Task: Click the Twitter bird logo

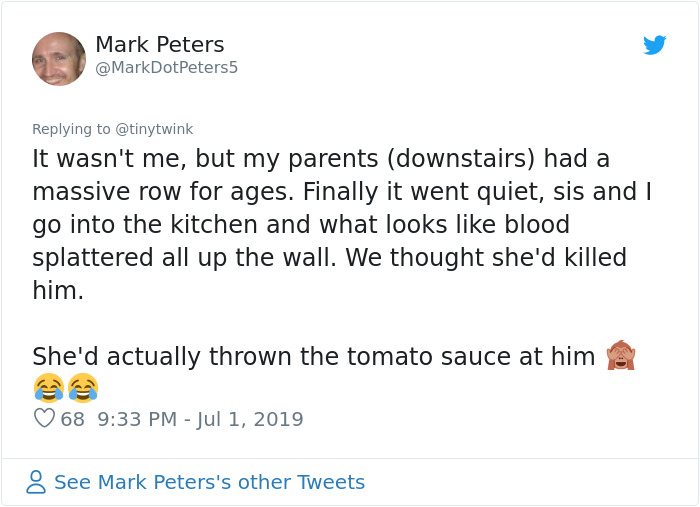Action: click(x=654, y=45)
